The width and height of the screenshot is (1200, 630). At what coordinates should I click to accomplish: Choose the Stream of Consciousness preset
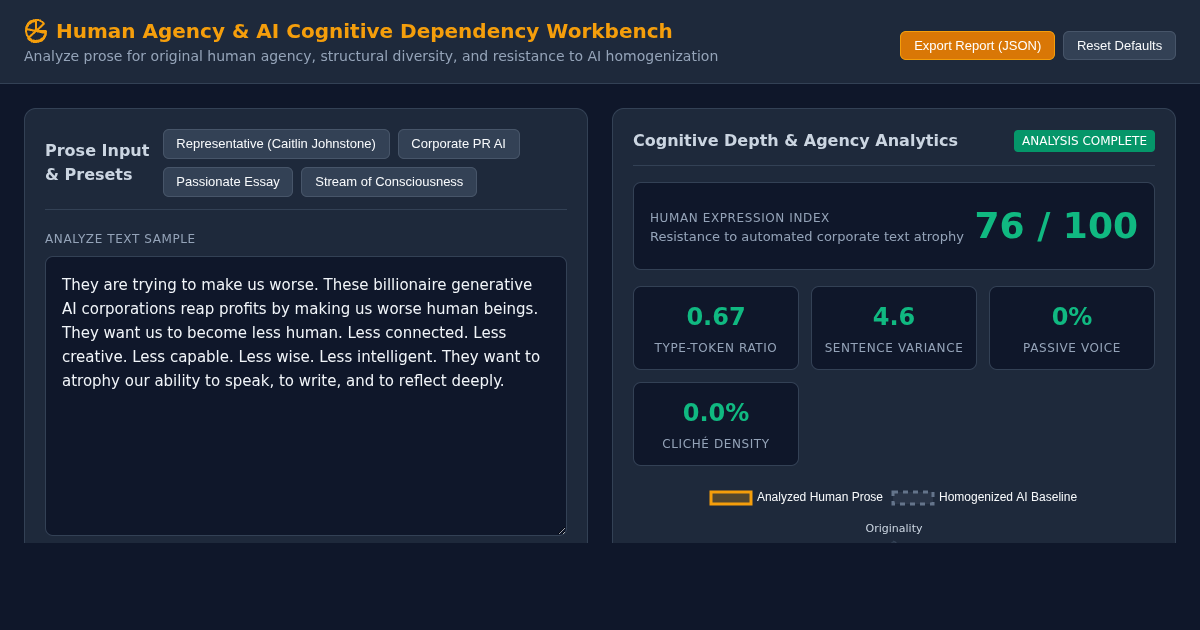click(x=389, y=182)
